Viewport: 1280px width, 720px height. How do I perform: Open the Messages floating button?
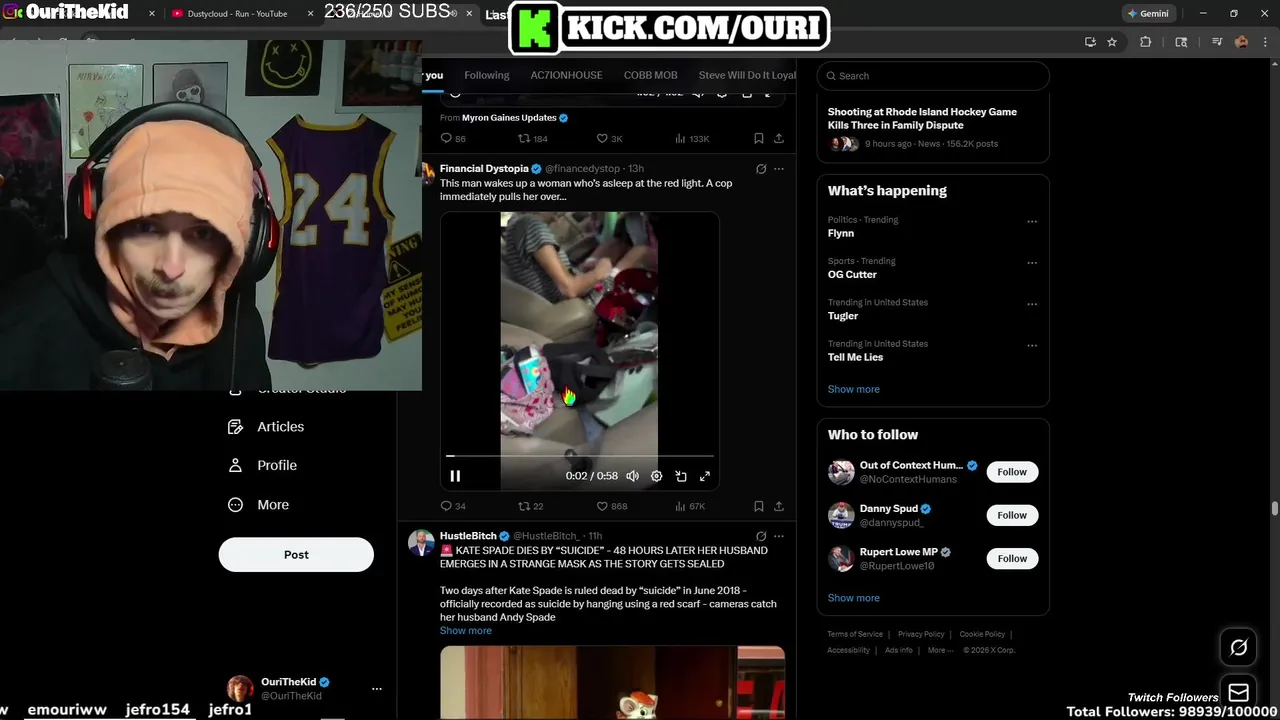click(1238, 693)
